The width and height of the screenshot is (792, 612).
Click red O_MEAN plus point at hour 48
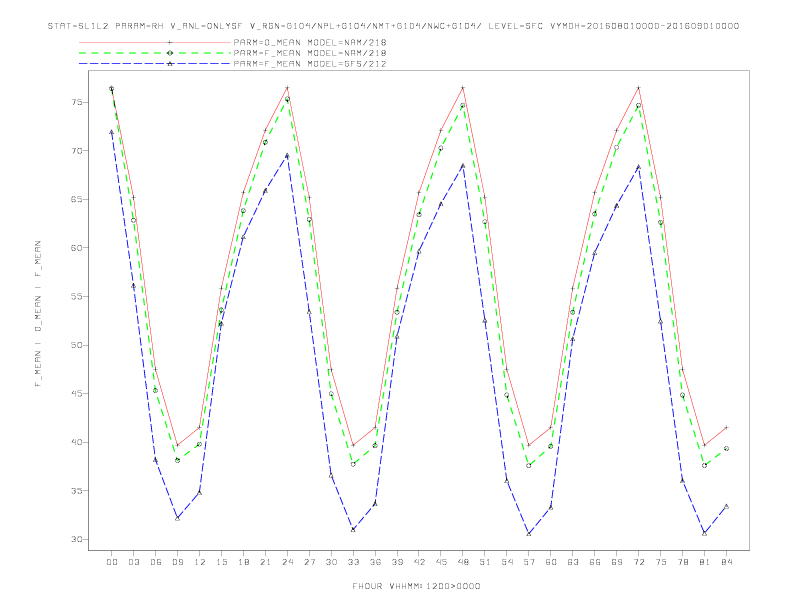click(463, 88)
